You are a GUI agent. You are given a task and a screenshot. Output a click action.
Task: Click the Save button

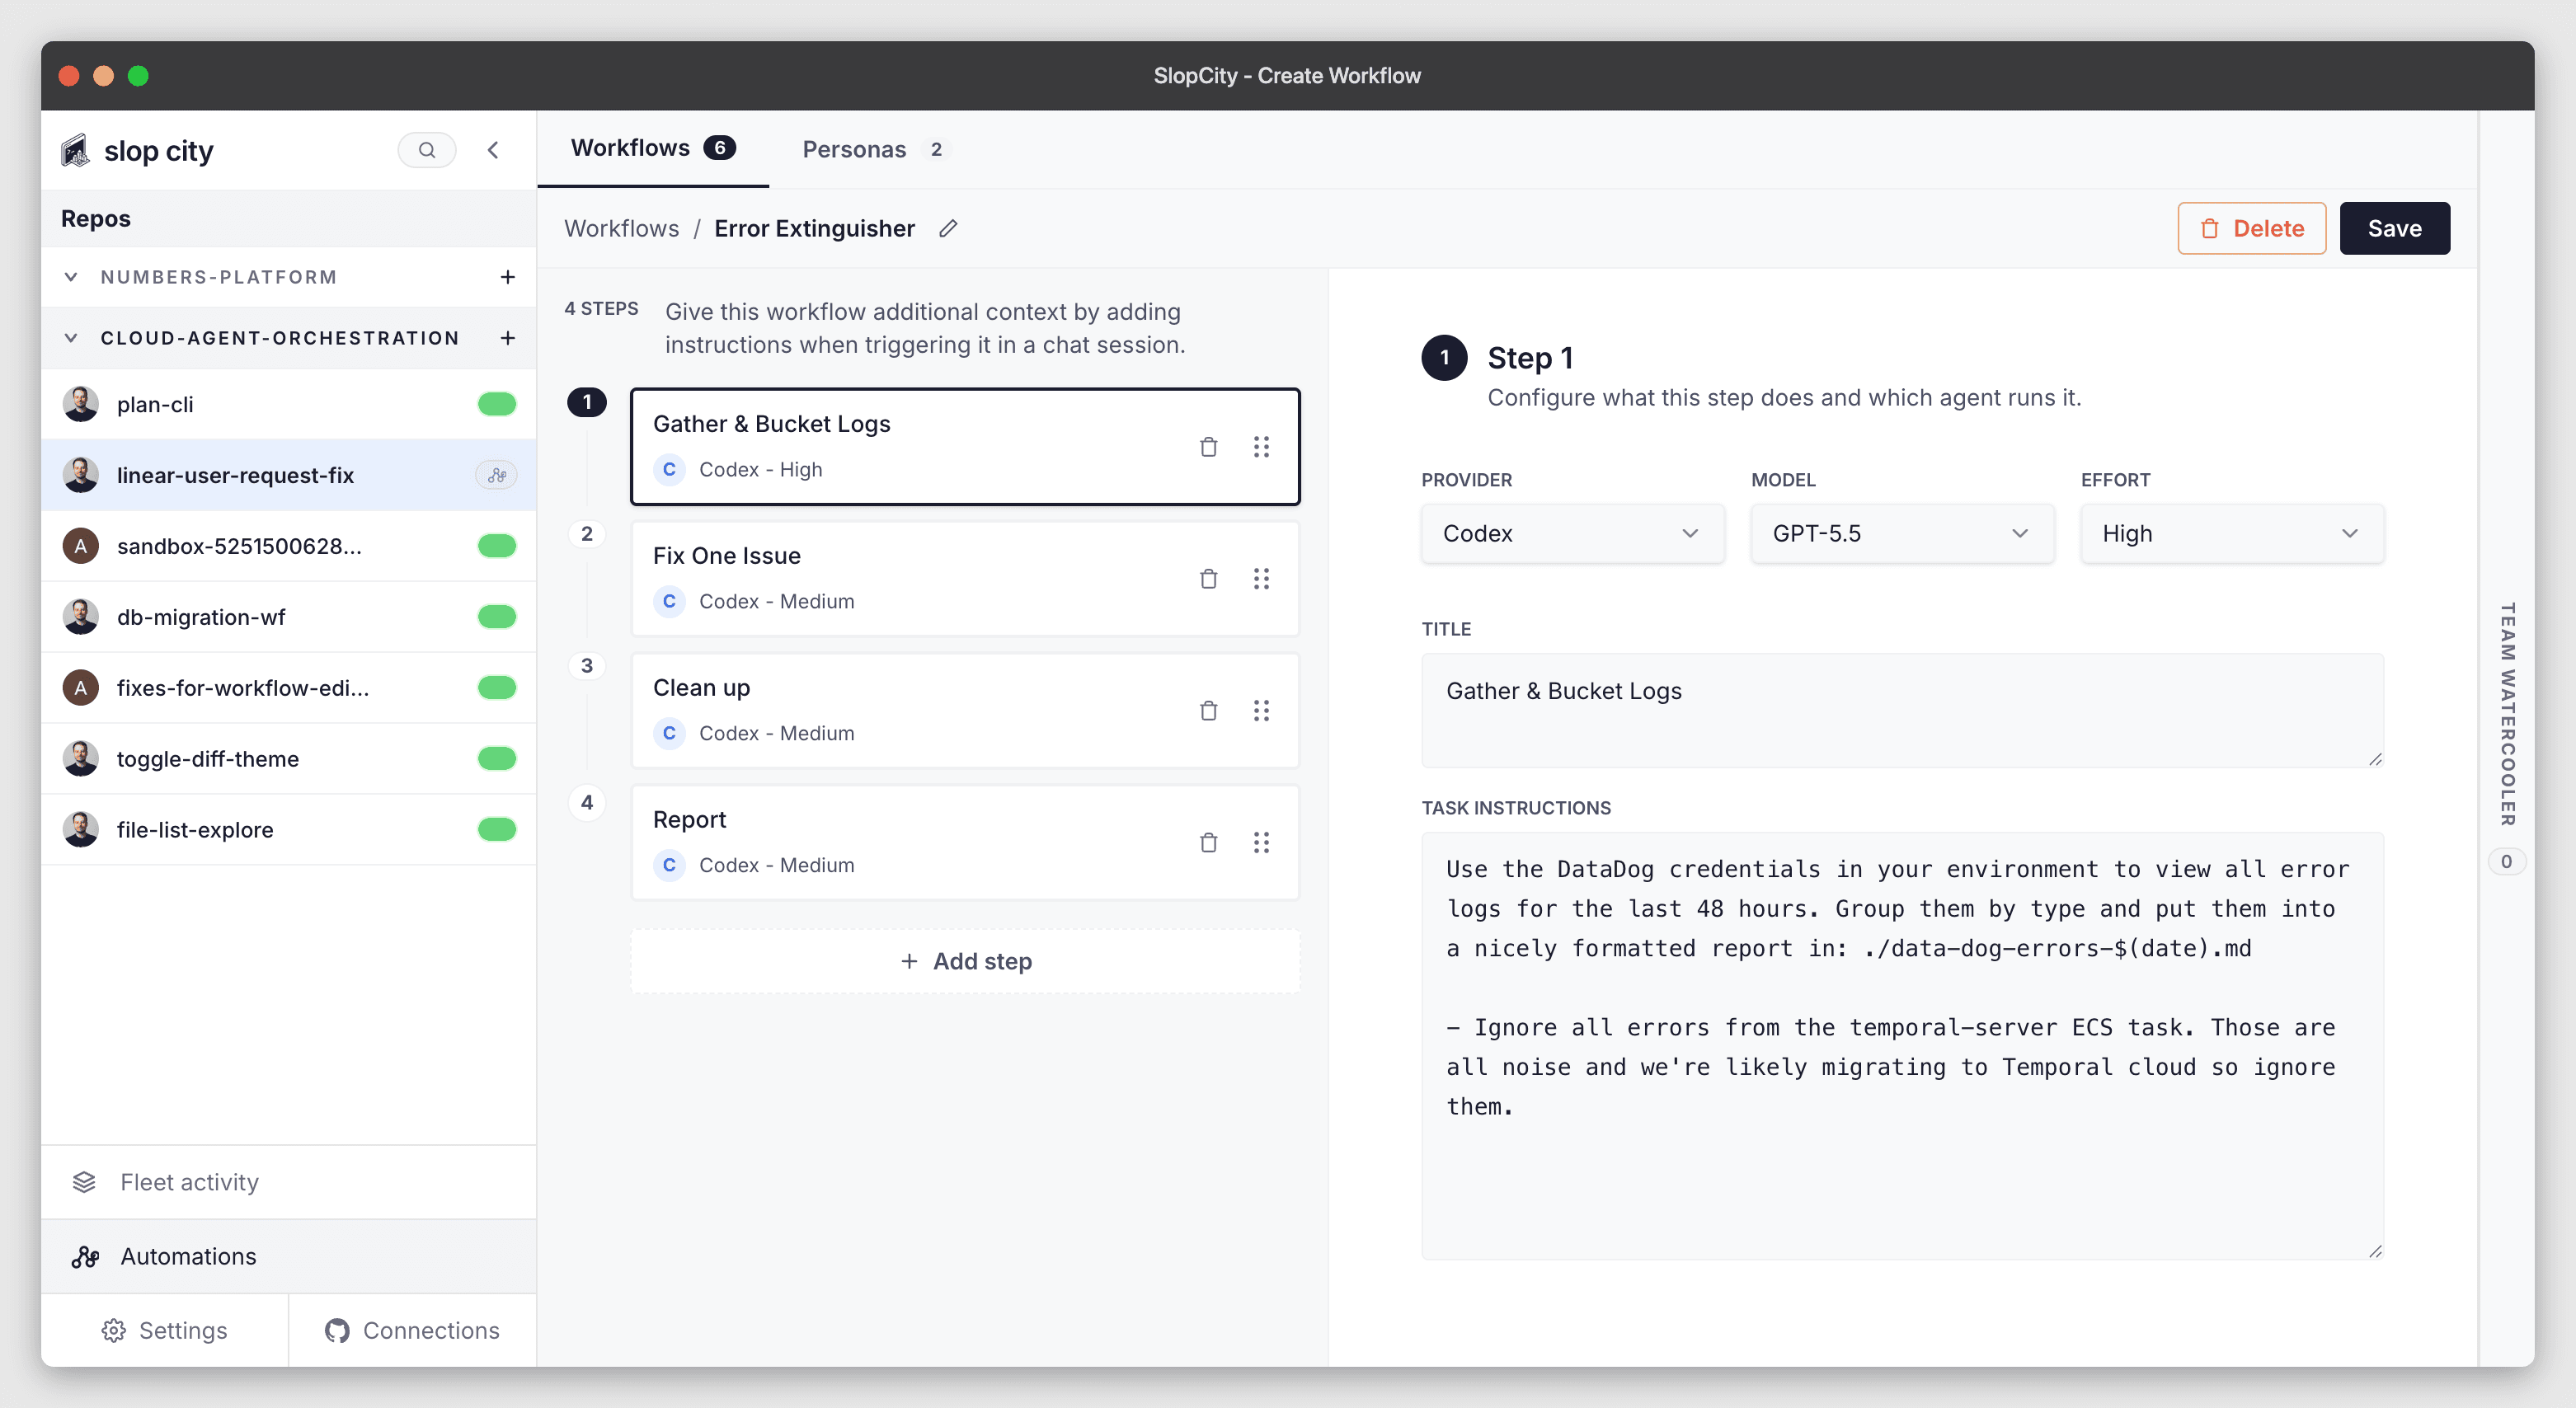[2394, 229]
